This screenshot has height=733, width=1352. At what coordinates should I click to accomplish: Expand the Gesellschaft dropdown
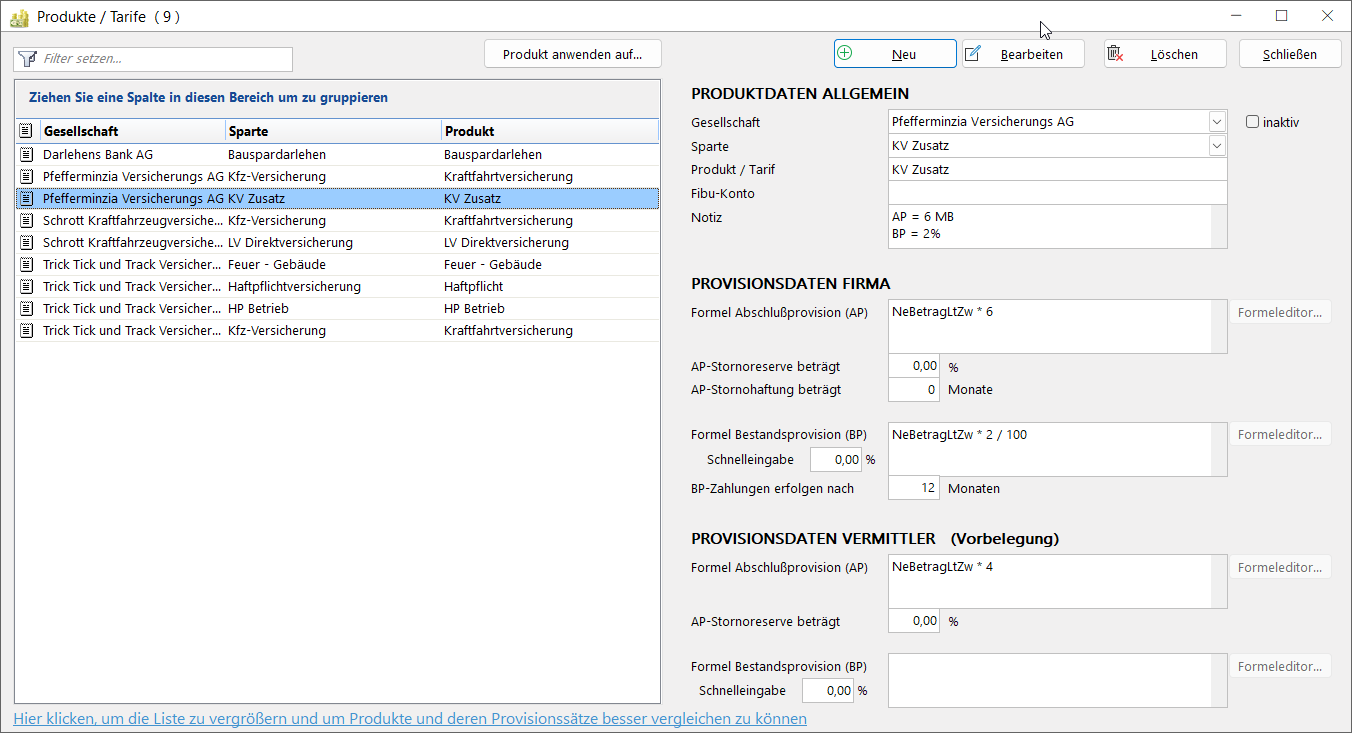(x=1217, y=122)
